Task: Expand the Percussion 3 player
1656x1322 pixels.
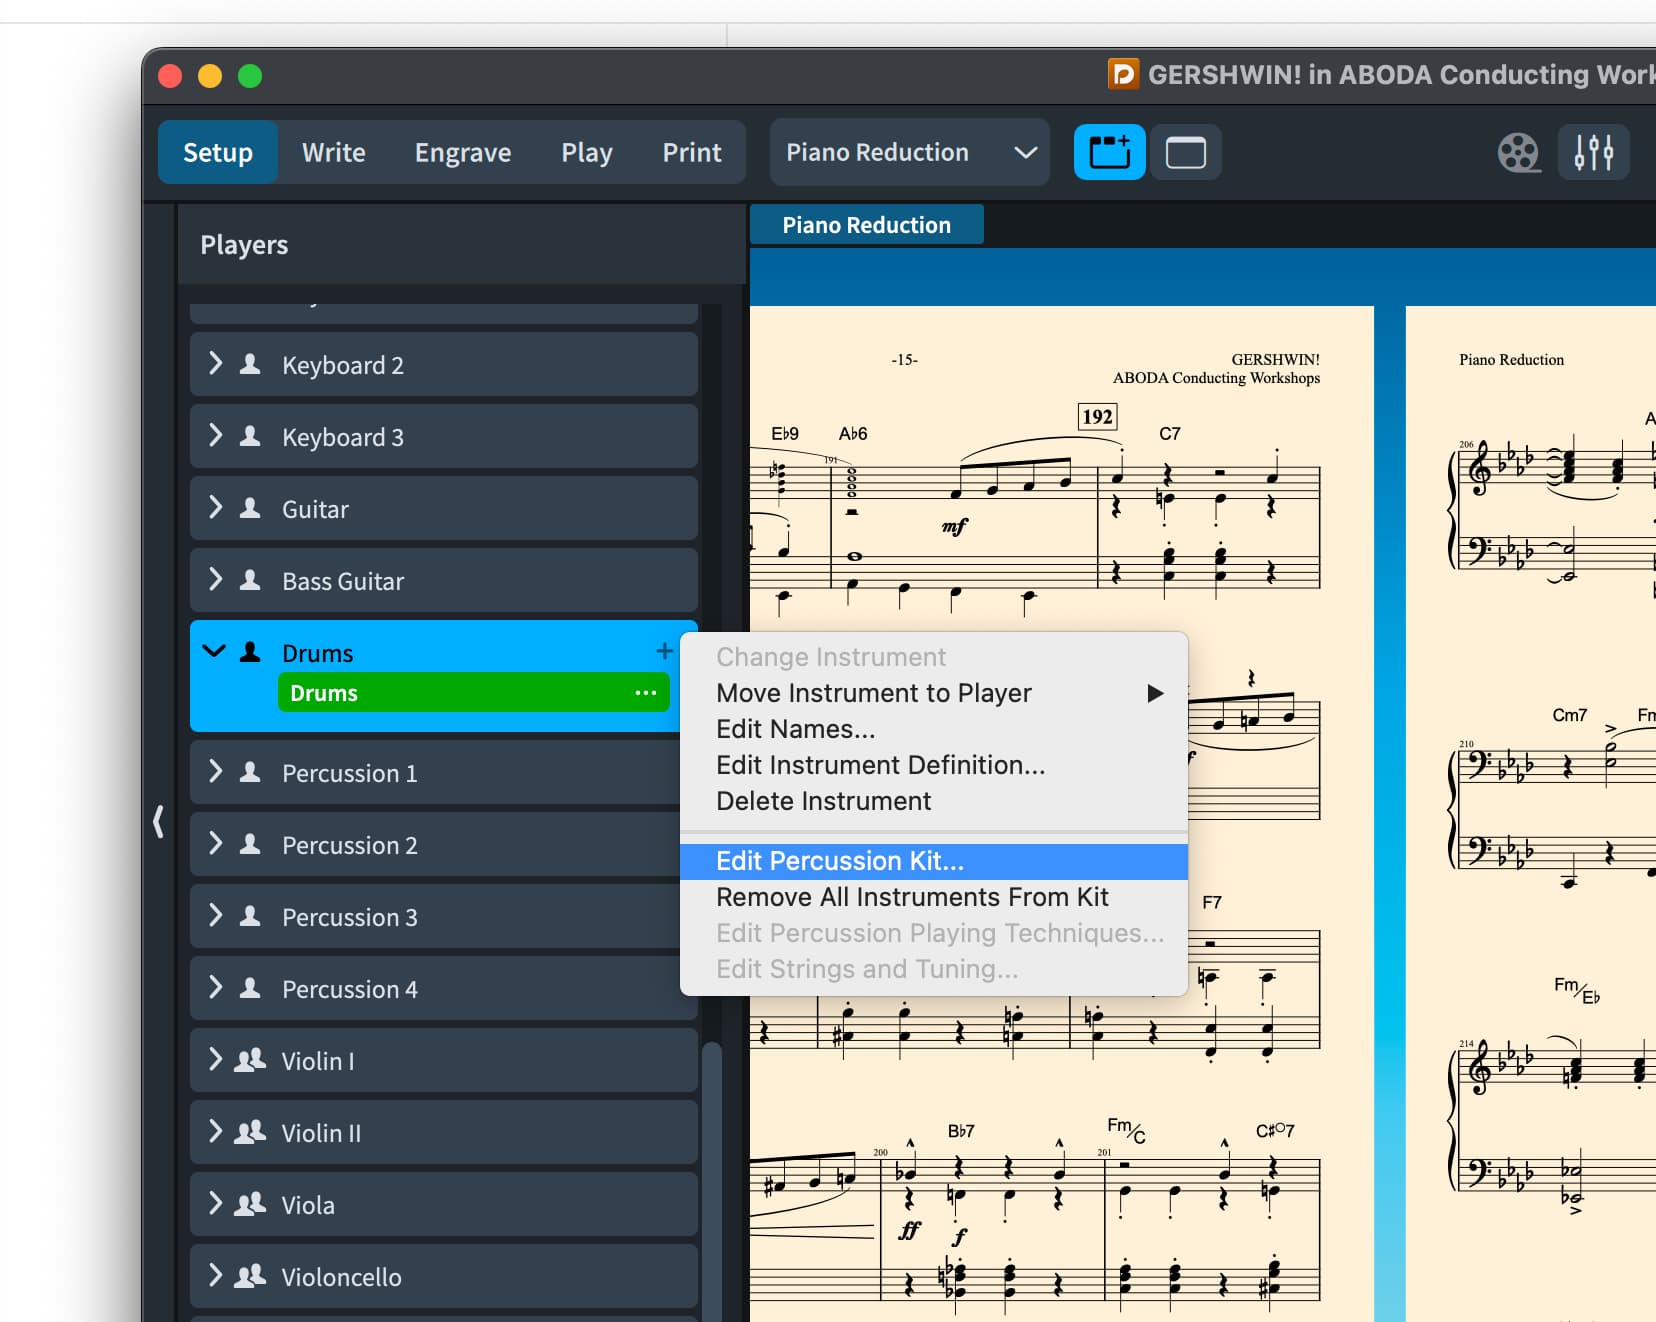Action: click(215, 916)
